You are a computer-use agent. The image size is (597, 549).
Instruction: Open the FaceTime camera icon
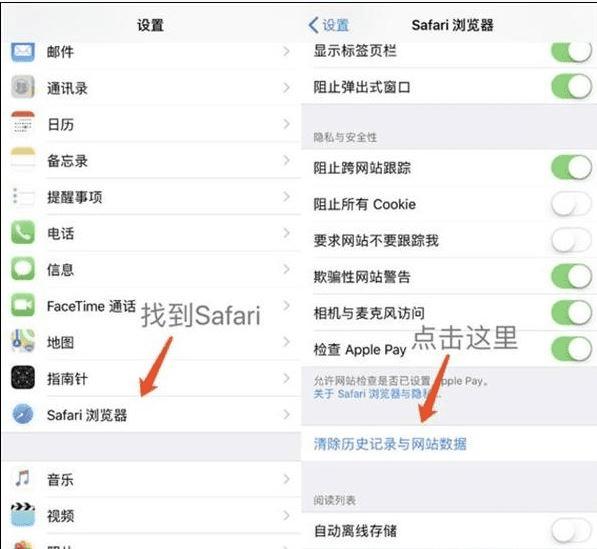click(x=23, y=305)
